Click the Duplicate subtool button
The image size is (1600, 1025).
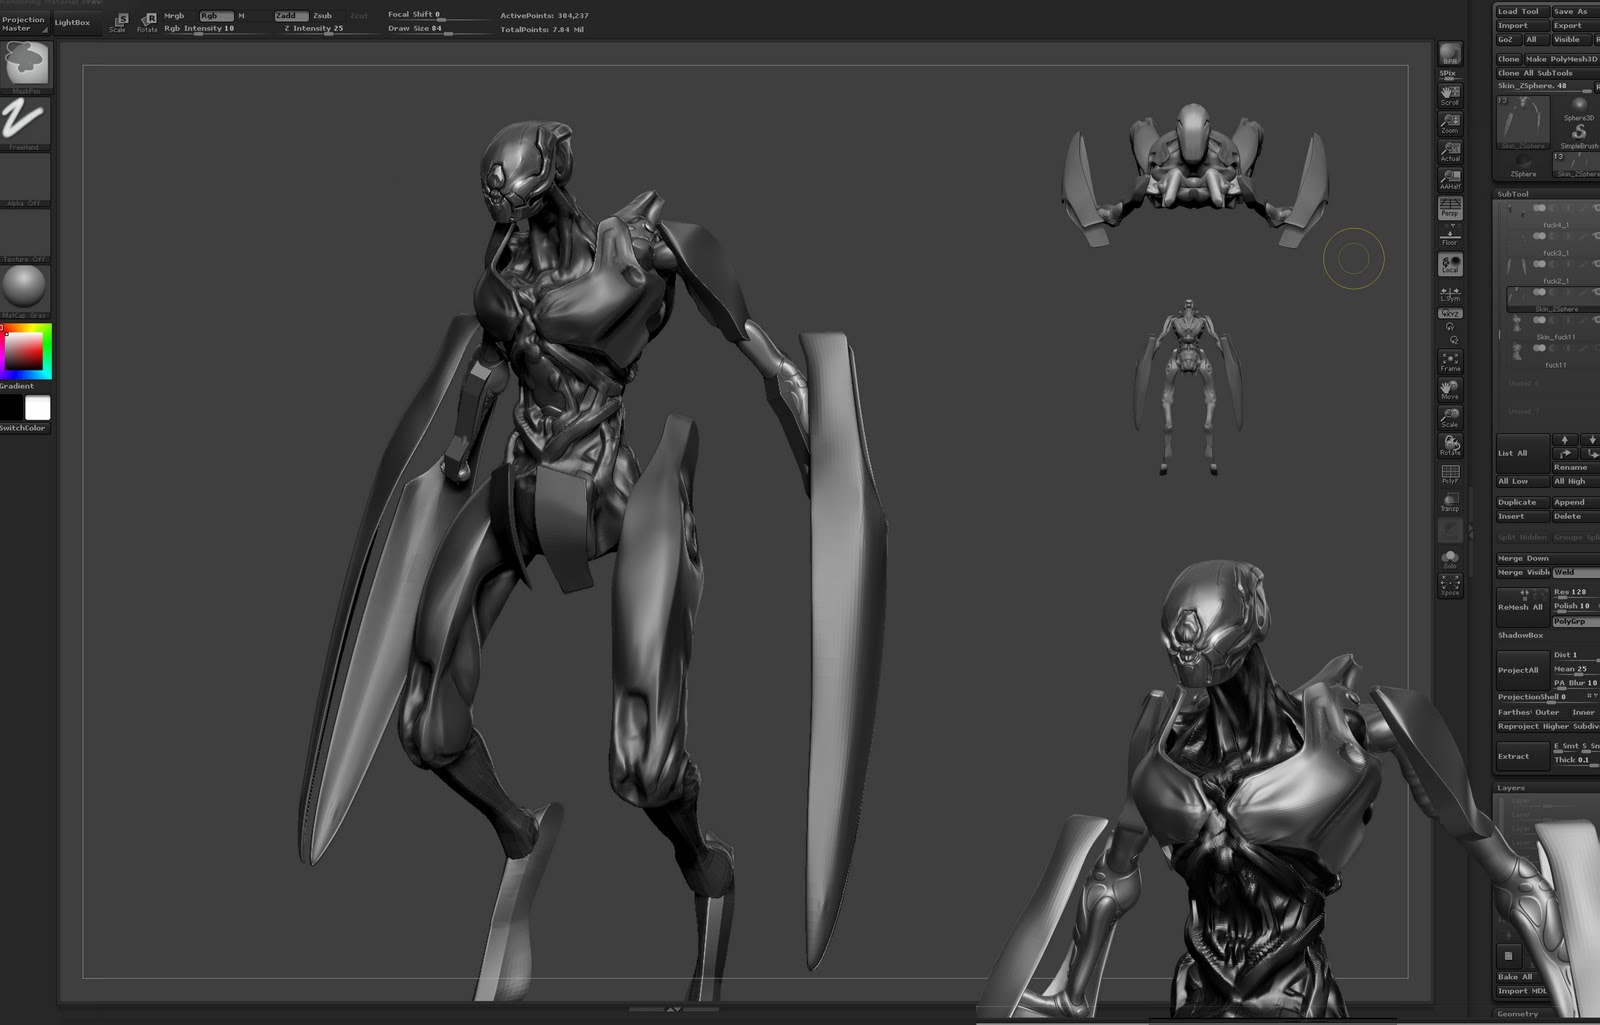click(x=1521, y=502)
